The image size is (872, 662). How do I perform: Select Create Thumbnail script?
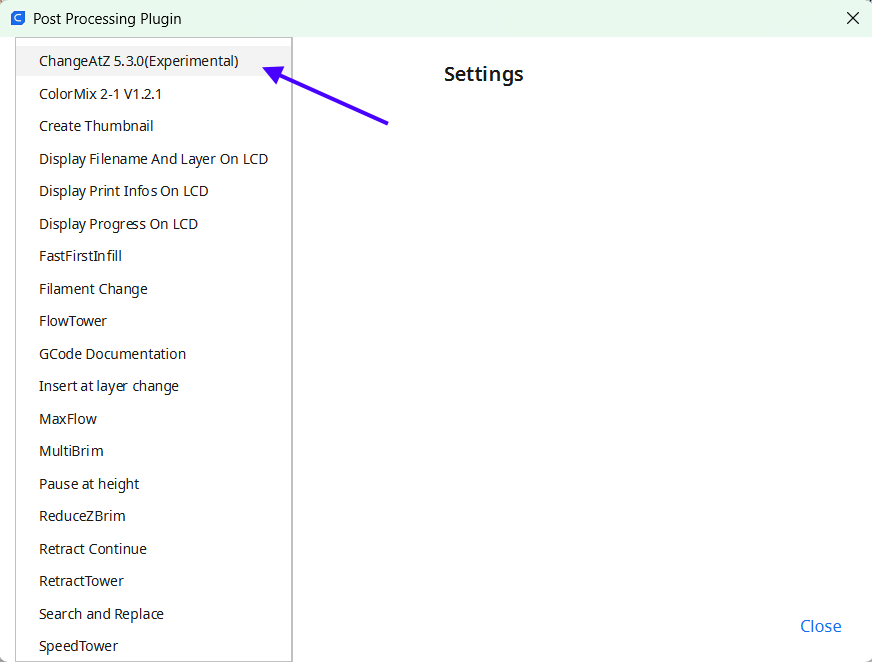[x=153, y=126]
